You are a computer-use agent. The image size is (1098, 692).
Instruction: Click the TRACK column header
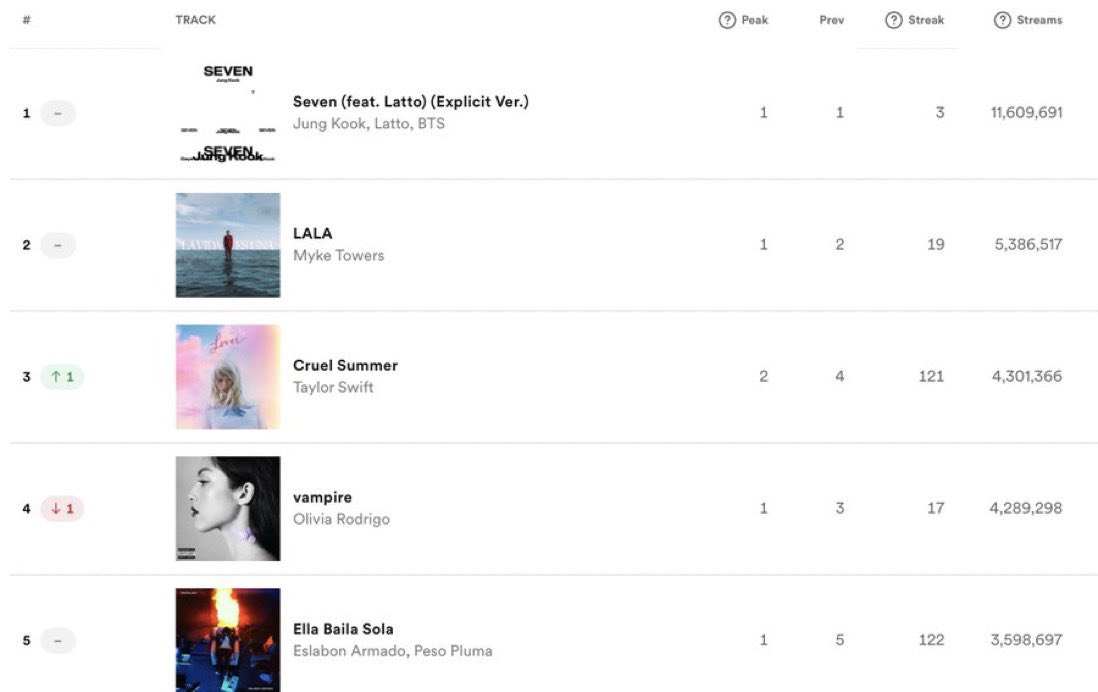tap(195, 20)
